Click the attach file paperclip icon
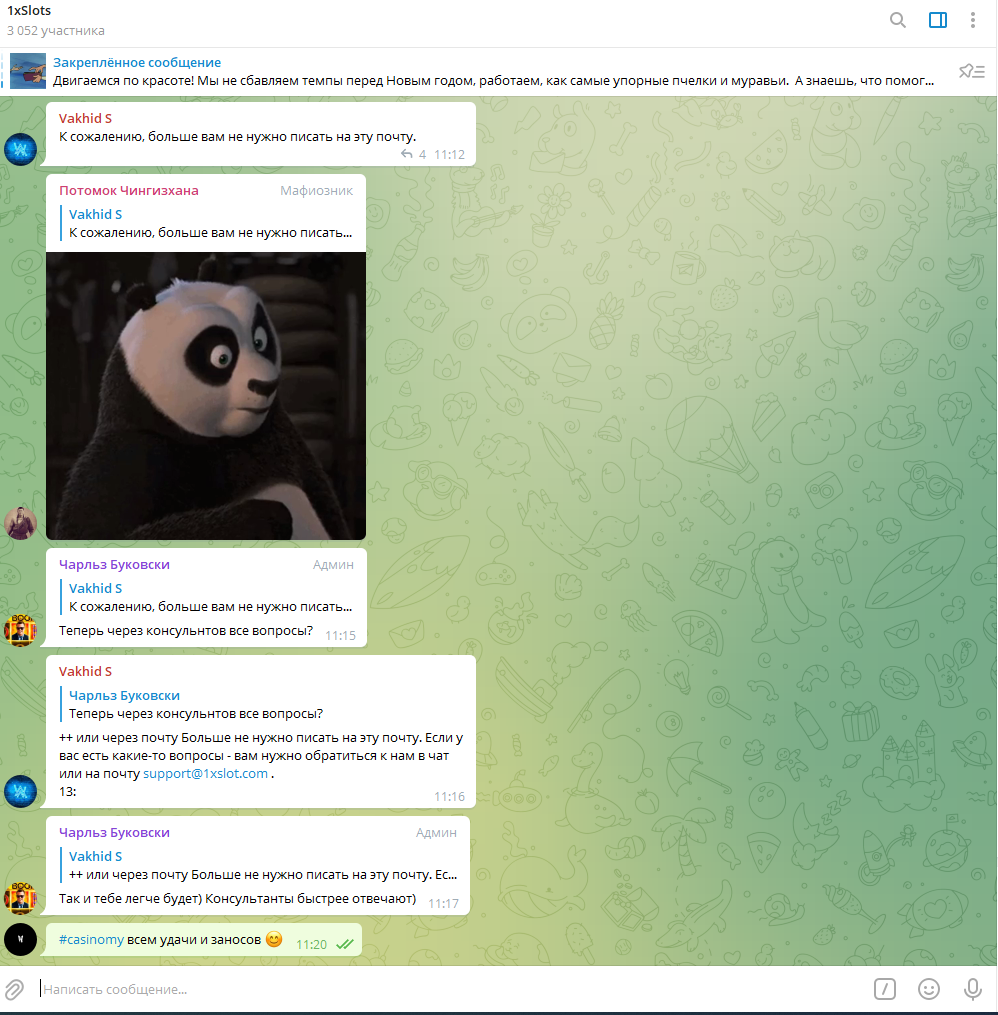998x1015 pixels. coord(15,989)
